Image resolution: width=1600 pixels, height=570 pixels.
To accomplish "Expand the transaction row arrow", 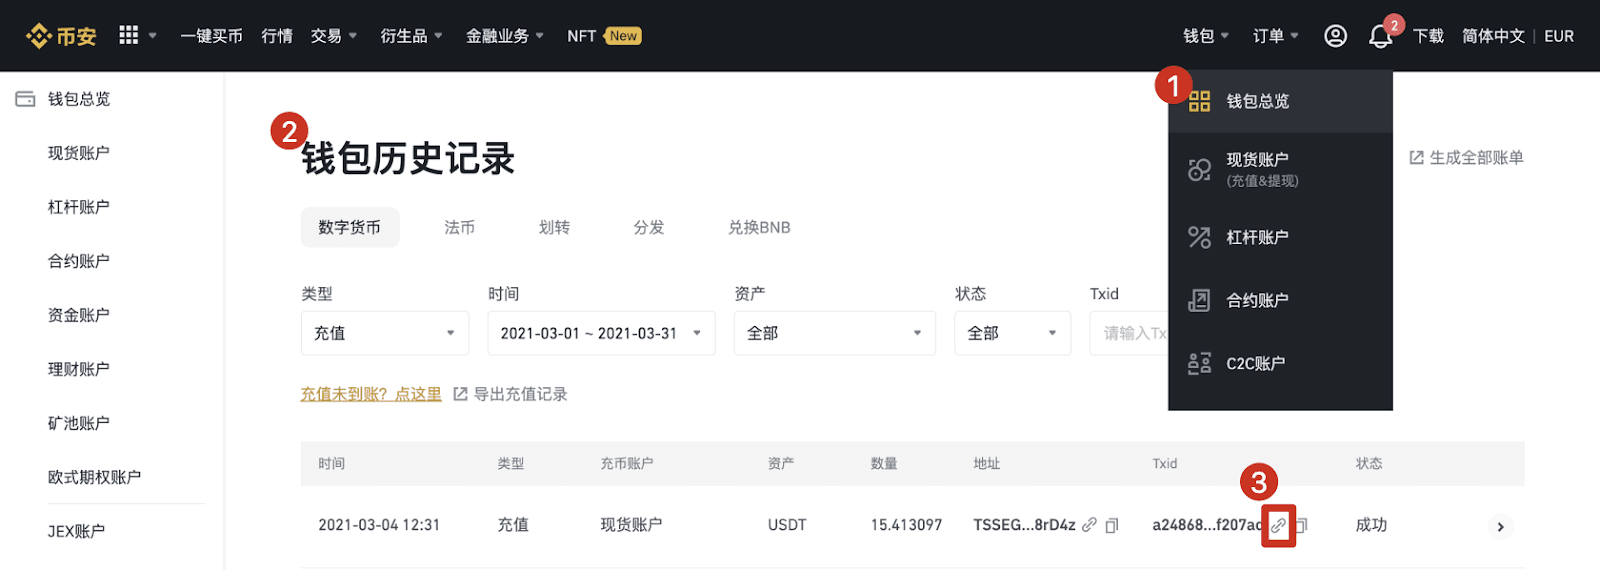I will 1500,527.
